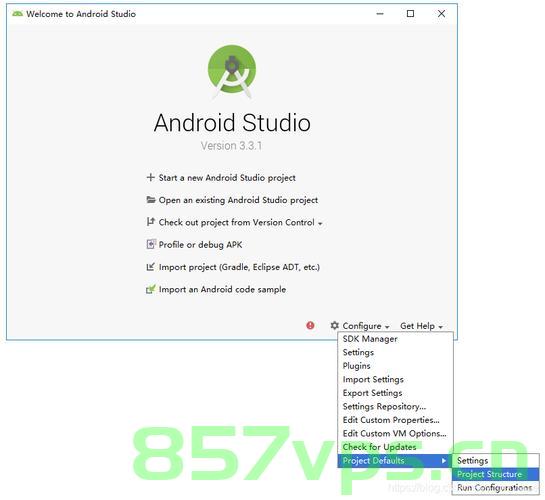Click the APK icon beside Profile or debug APK

pyautogui.click(x=151, y=244)
